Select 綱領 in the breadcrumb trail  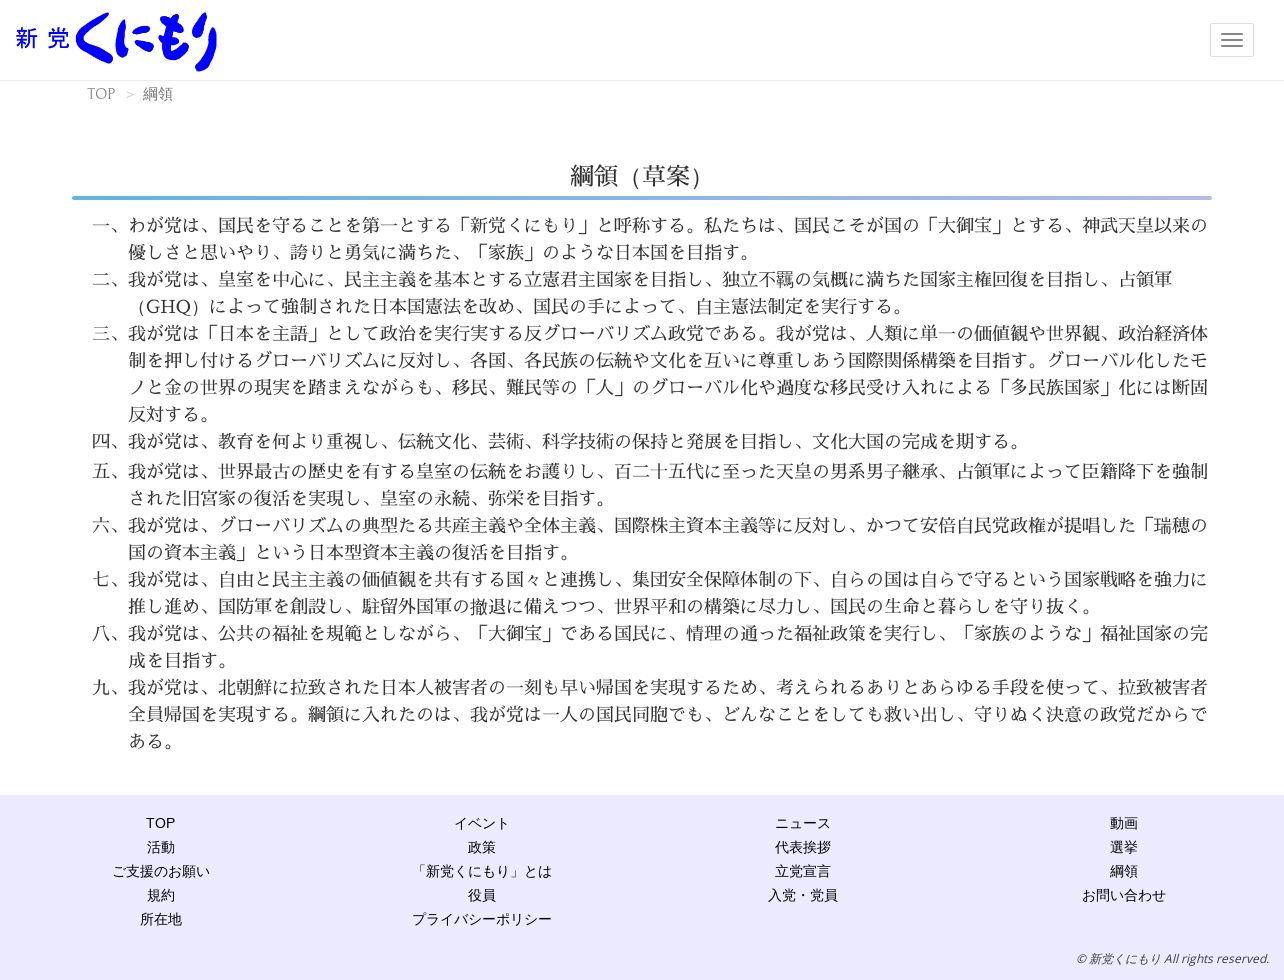click(158, 94)
